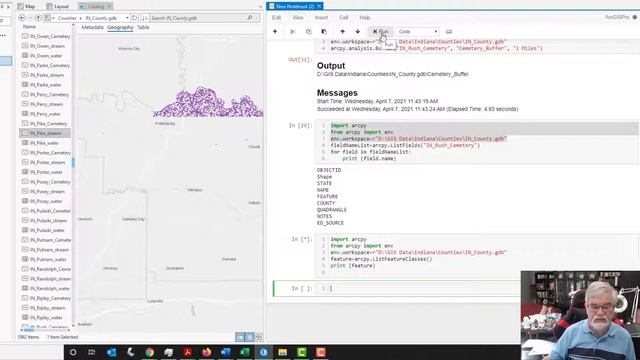
Task: Open the notebook Help menu
Action: pyautogui.click(x=364, y=18)
